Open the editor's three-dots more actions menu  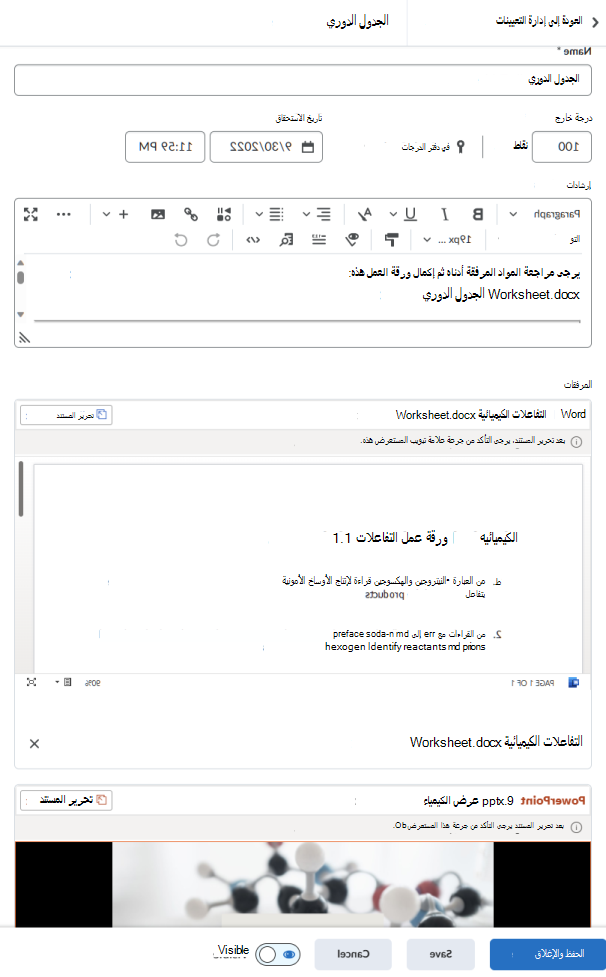click(x=64, y=214)
